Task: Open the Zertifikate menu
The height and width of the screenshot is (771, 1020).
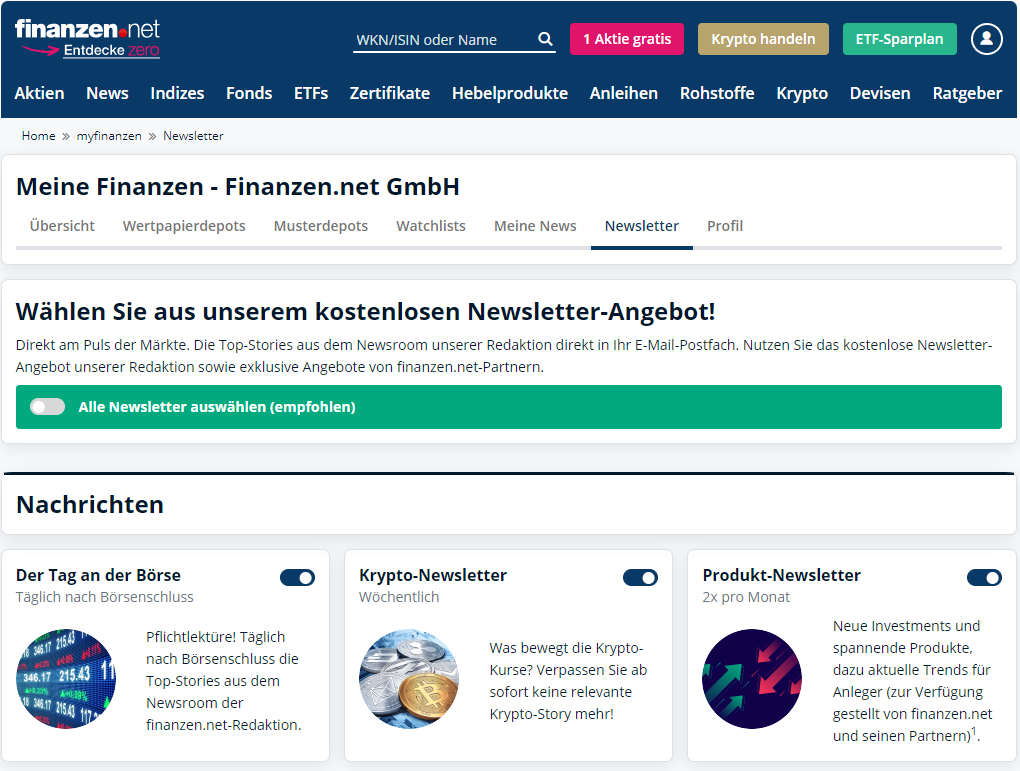Action: pos(390,93)
